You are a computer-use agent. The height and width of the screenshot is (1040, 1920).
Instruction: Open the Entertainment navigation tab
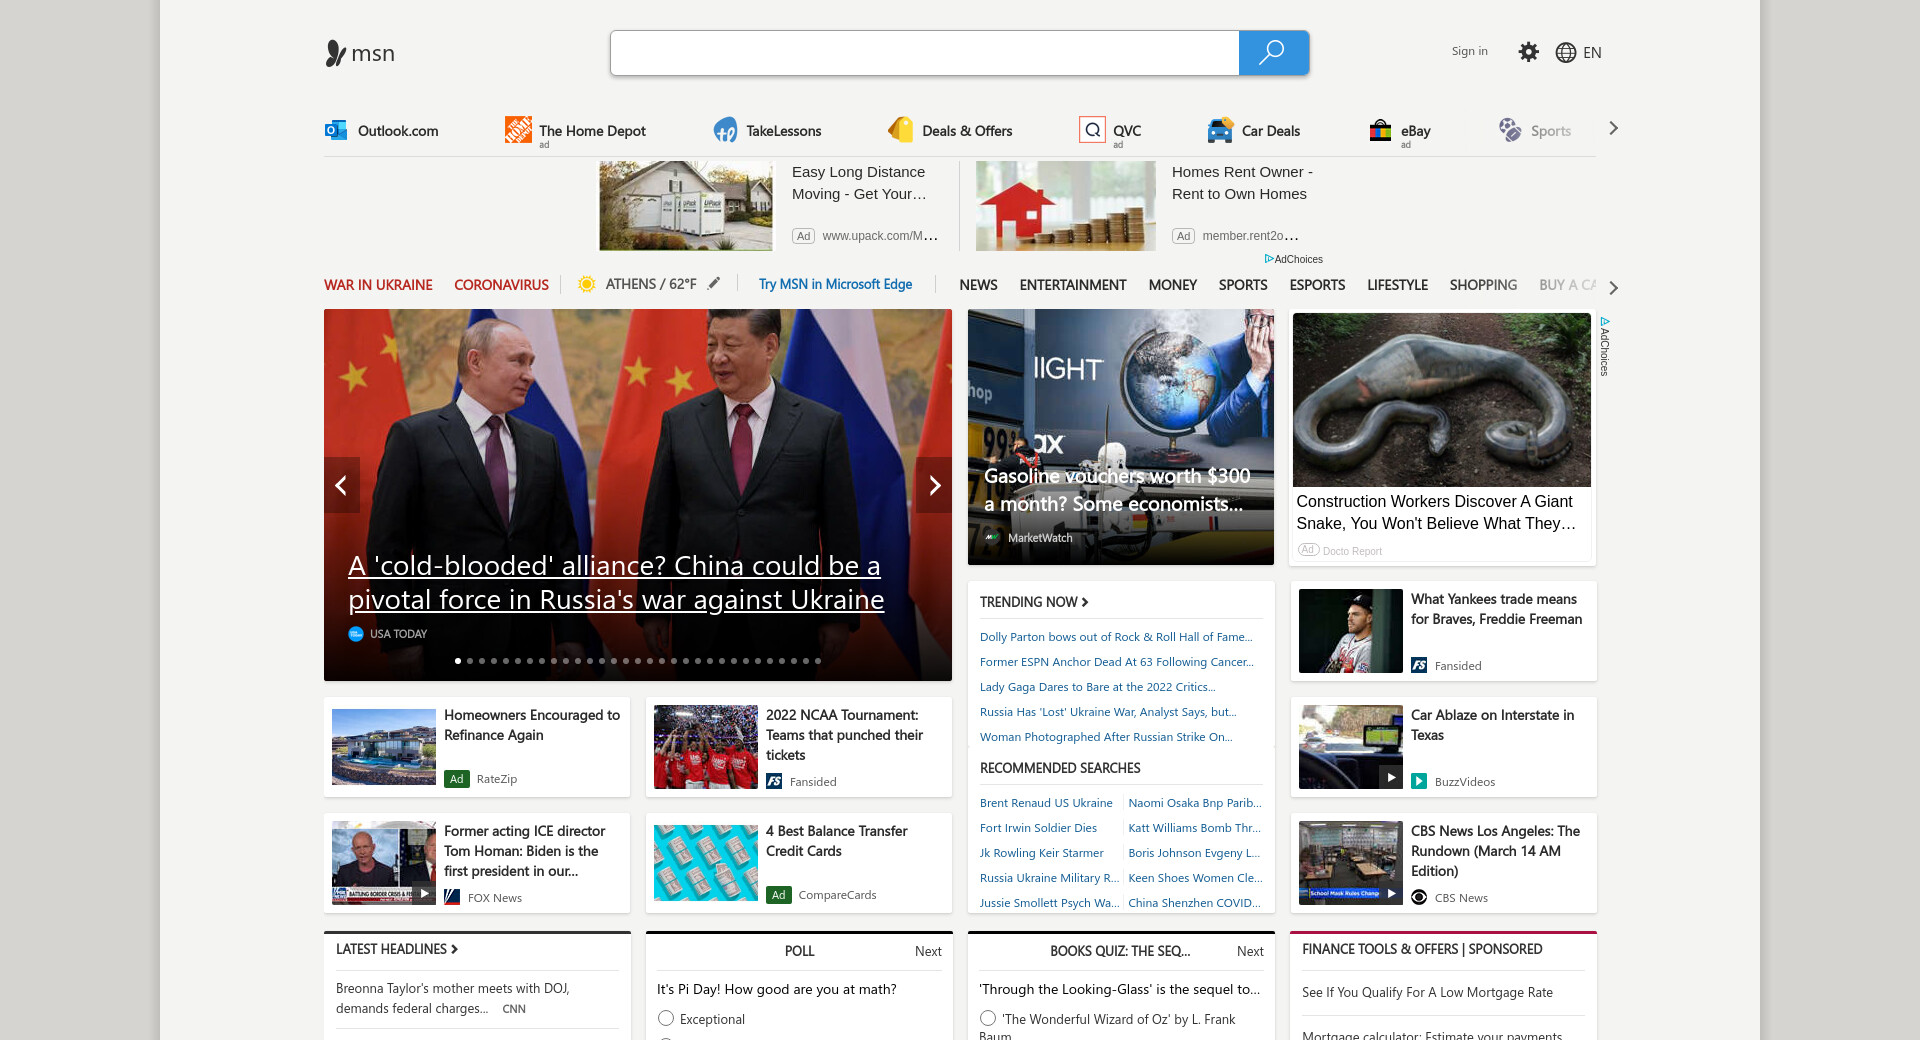point(1072,285)
